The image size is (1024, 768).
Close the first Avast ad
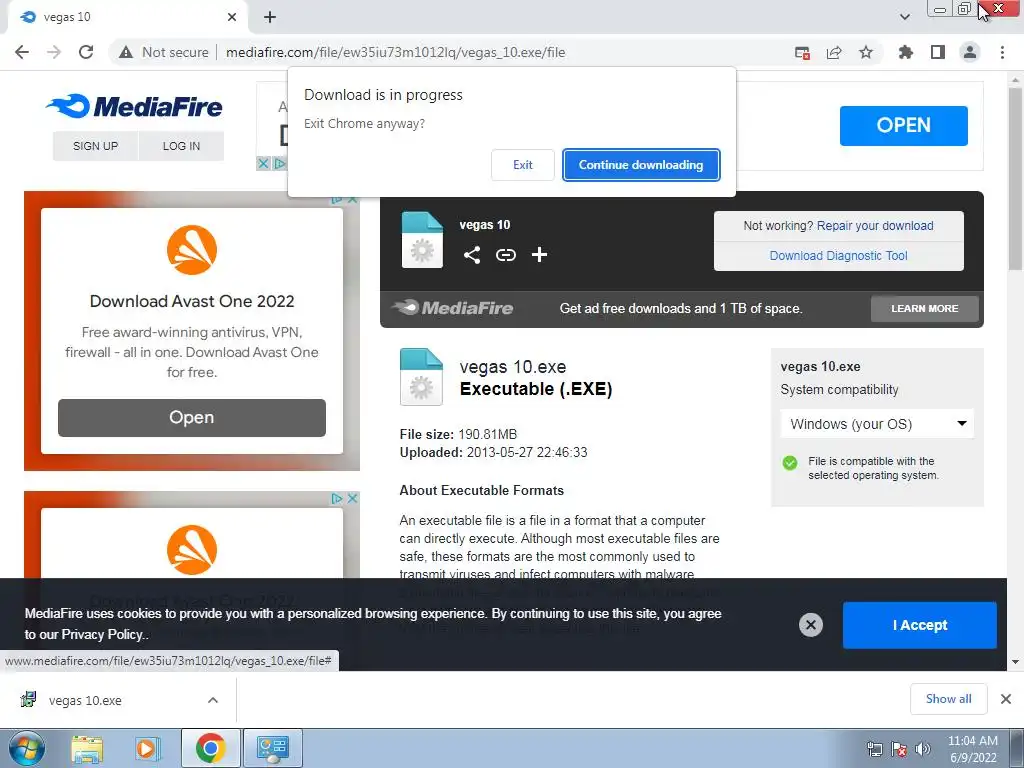[353, 199]
